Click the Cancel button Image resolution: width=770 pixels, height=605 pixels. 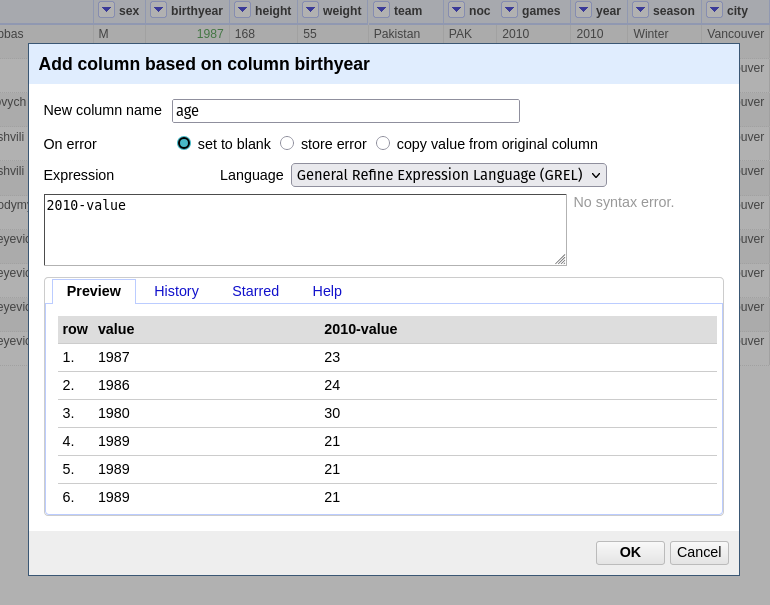tap(699, 552)
